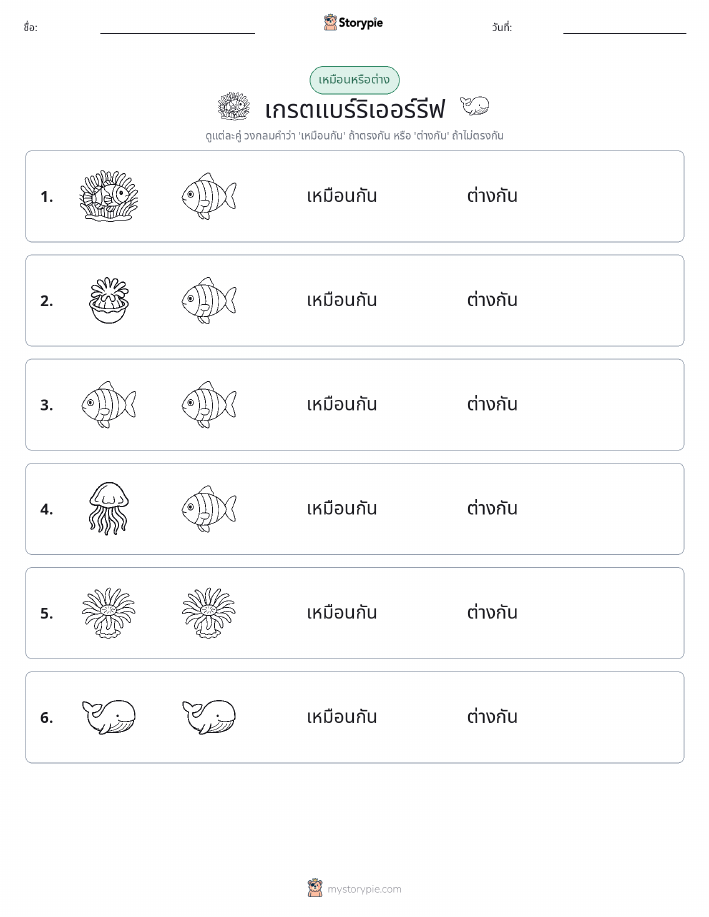
Task: Select ต่างกัน for row 1
Action: tap(492, 196)
